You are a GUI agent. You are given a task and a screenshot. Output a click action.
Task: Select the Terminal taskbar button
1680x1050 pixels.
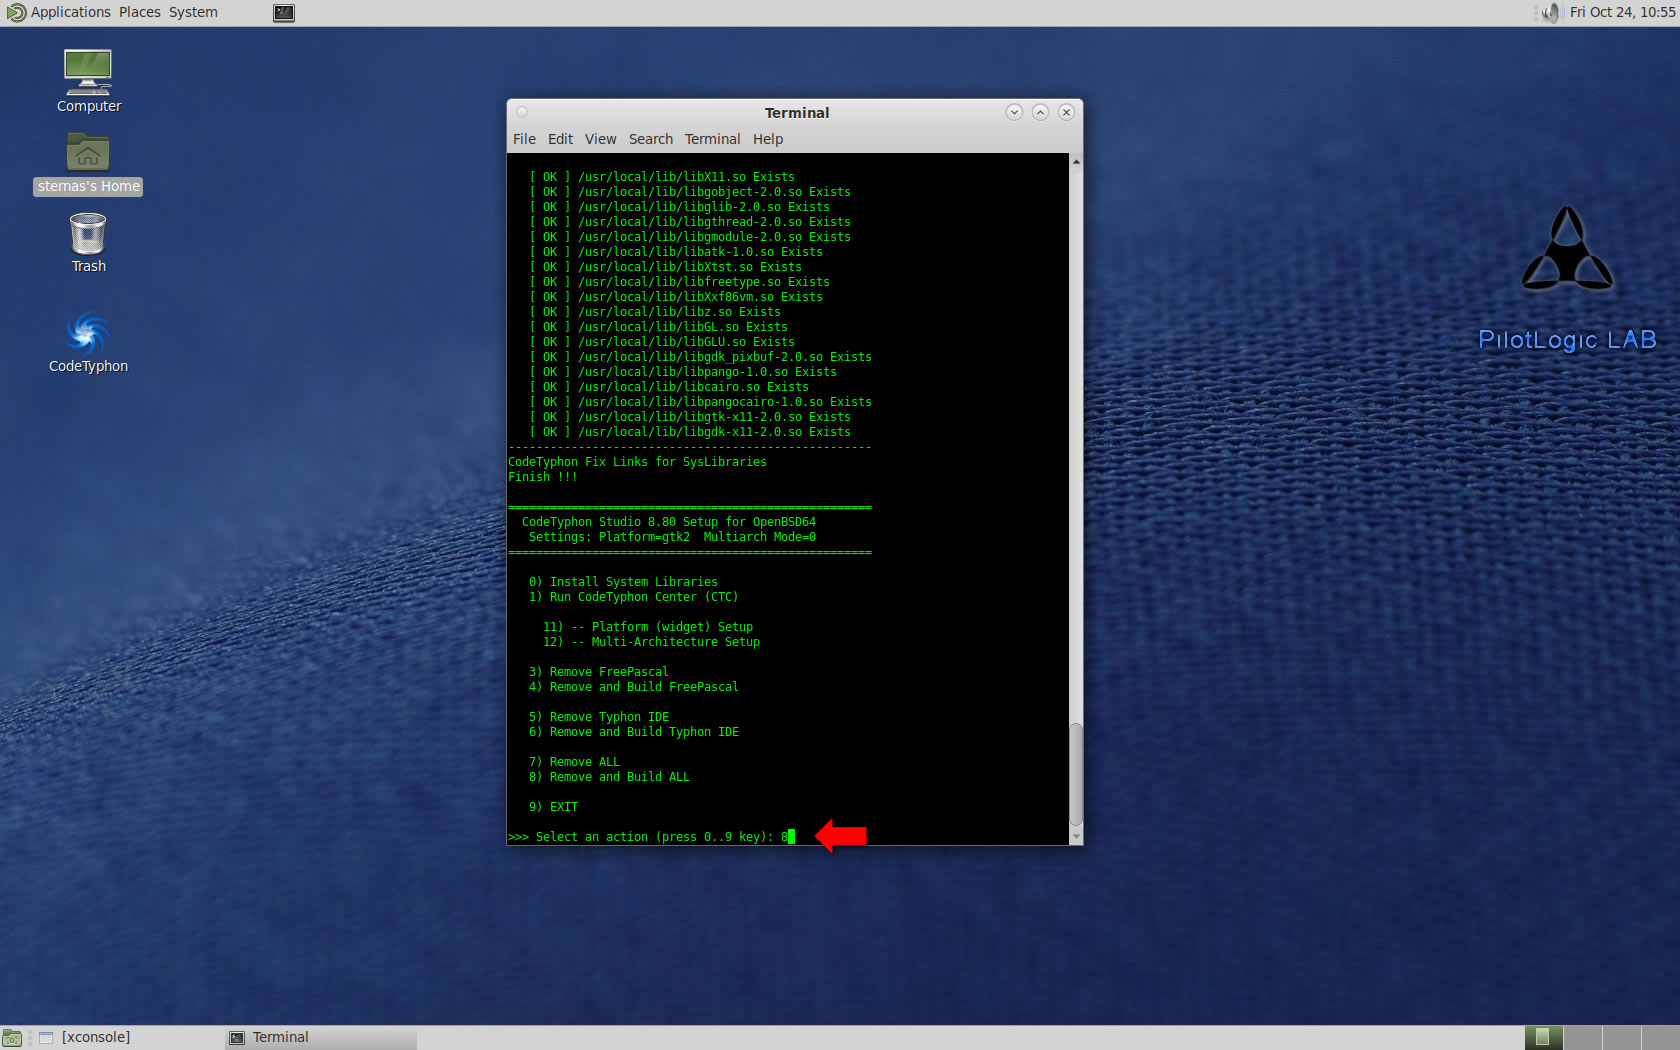[x=280, y=1037]
